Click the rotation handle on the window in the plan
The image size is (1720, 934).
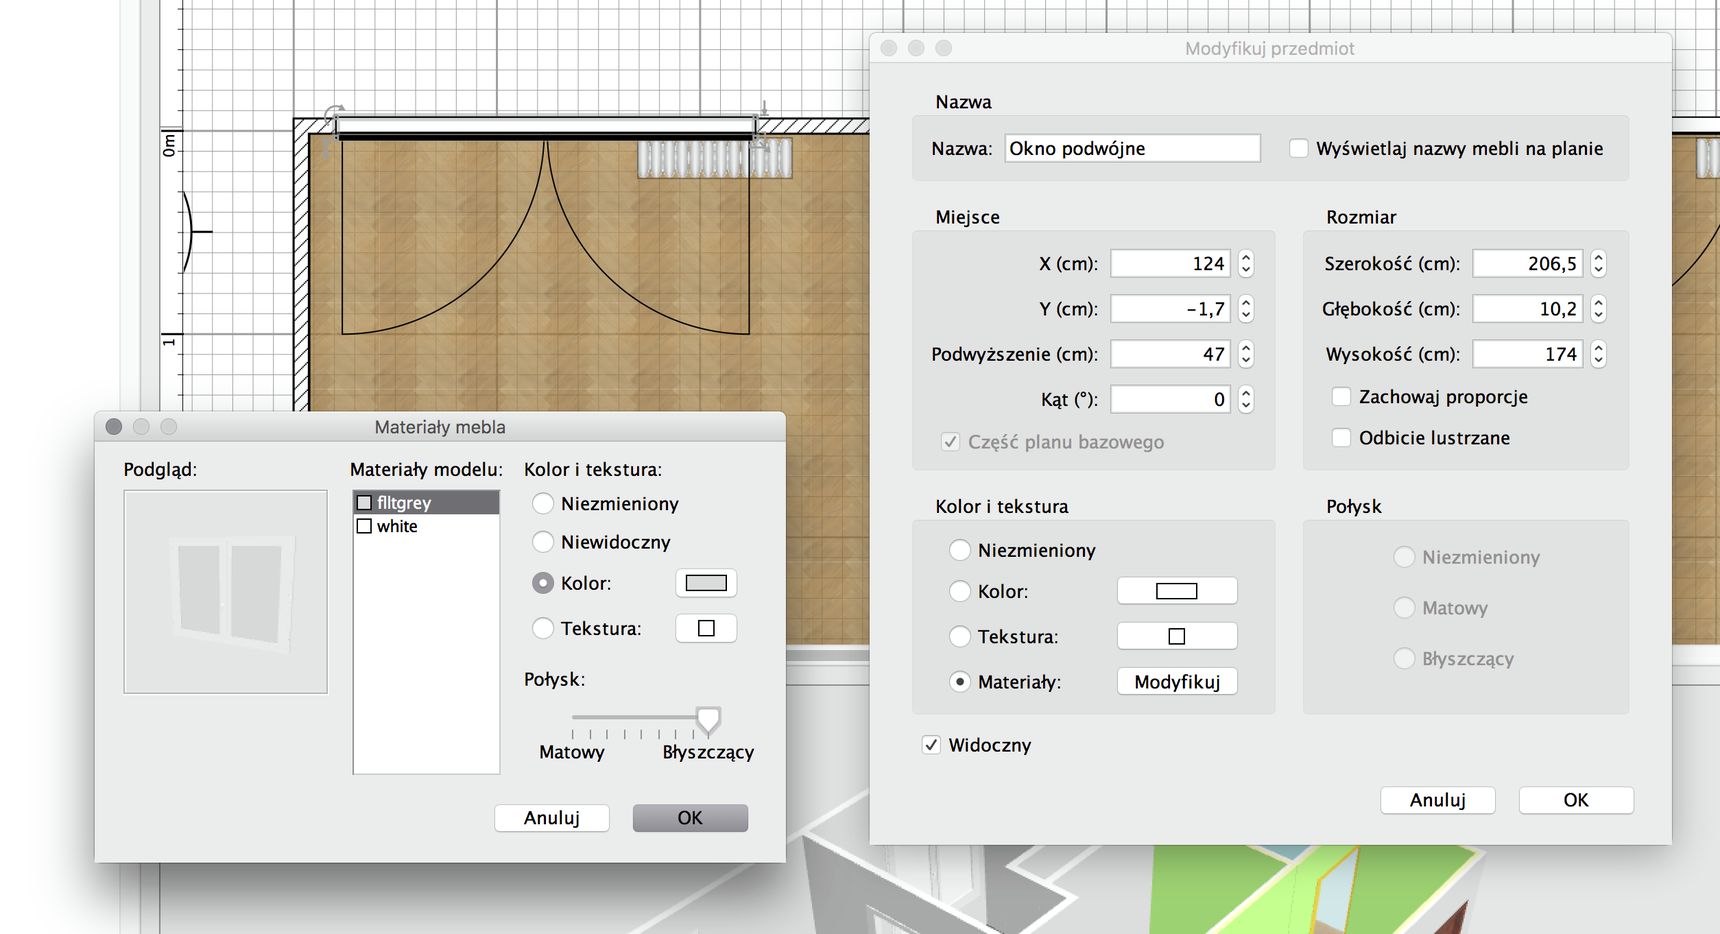pyautogui.click(x=334, y=115)
